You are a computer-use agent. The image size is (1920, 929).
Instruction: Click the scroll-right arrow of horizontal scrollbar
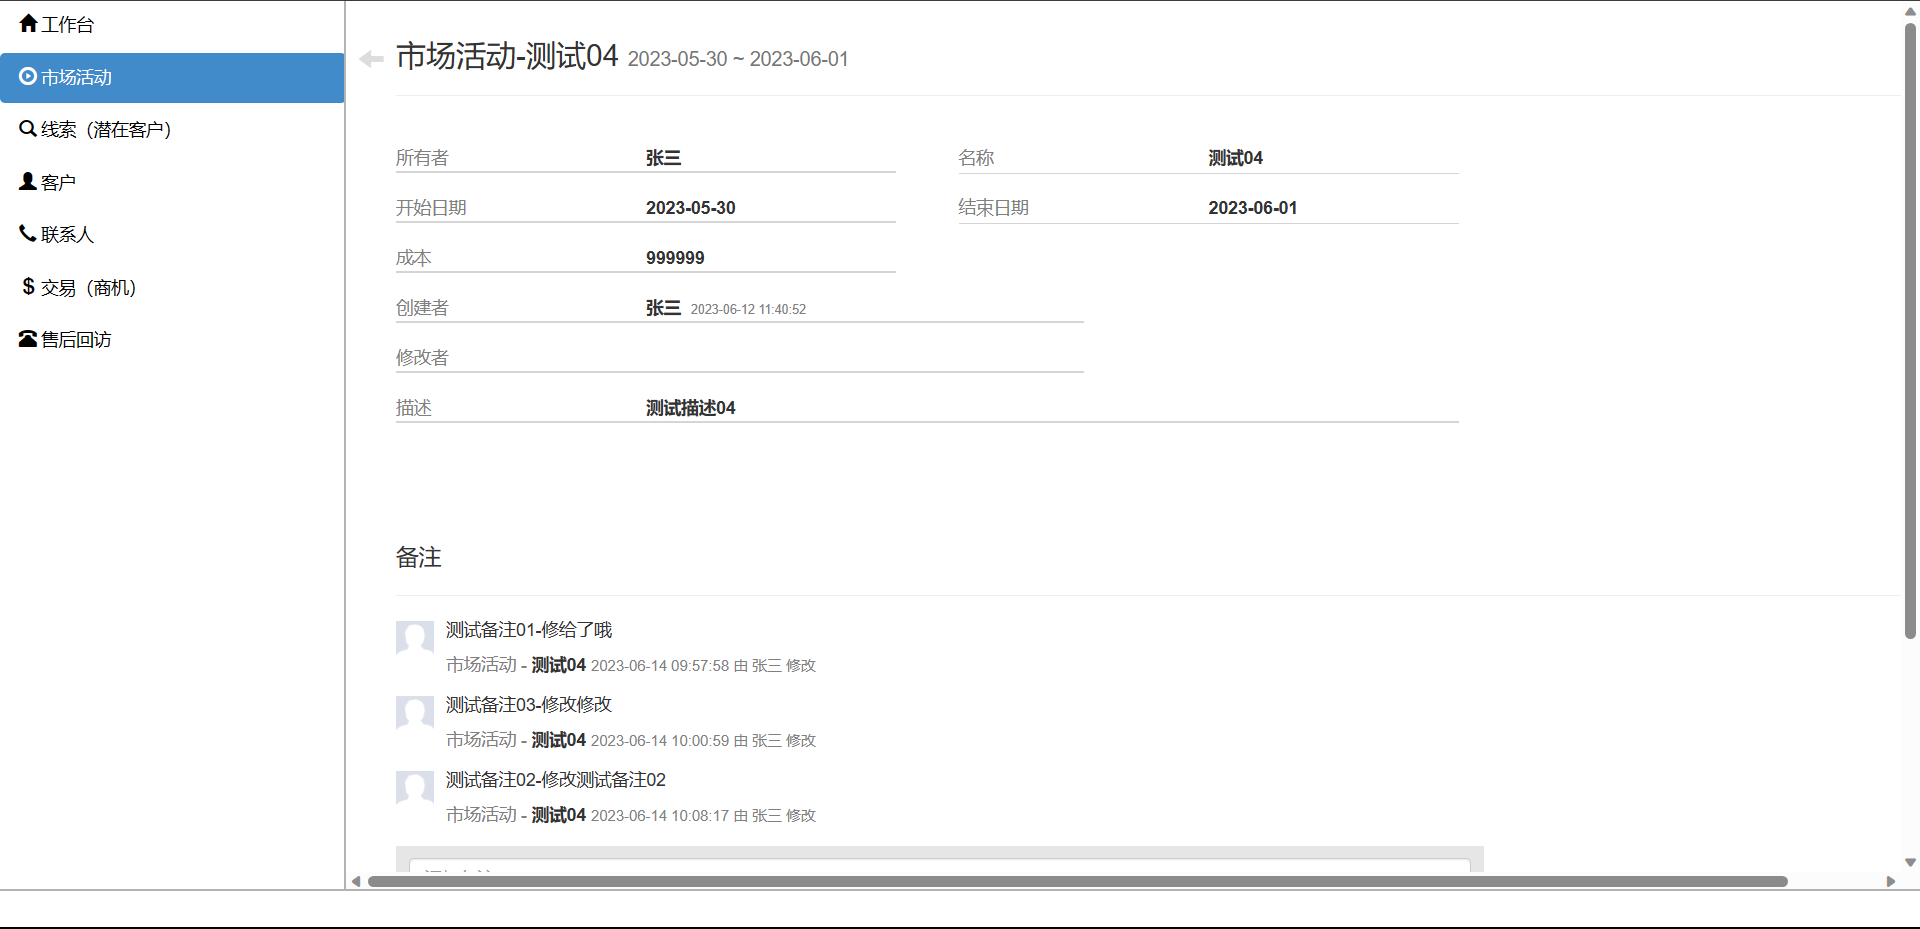point(1890,881)
